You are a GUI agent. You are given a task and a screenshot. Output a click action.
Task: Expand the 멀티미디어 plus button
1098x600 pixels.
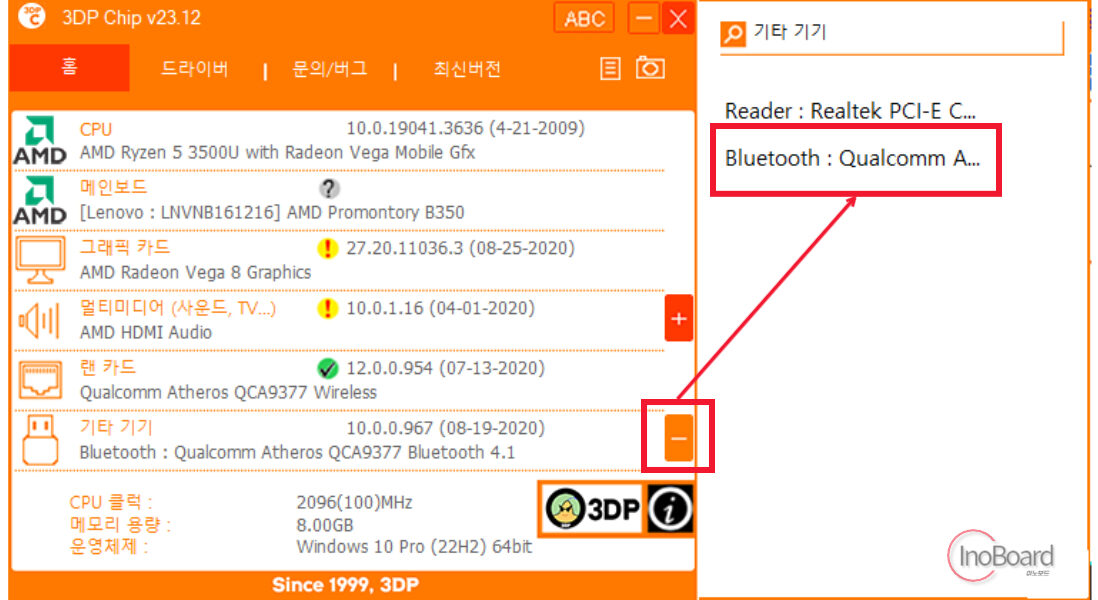coord(679,319)
